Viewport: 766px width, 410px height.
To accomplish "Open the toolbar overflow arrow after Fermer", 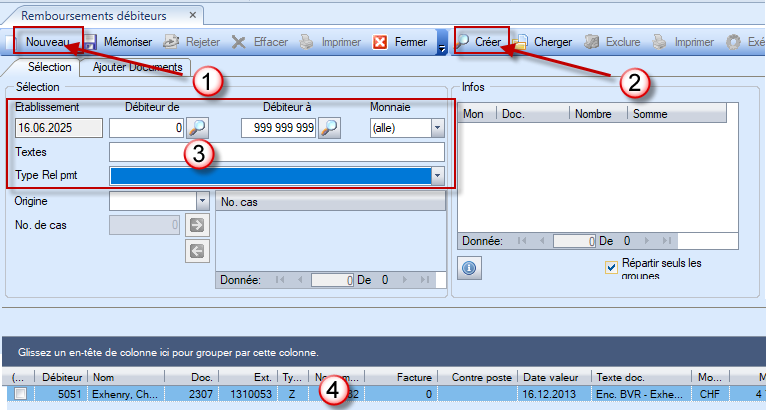I will click(442, 43).
